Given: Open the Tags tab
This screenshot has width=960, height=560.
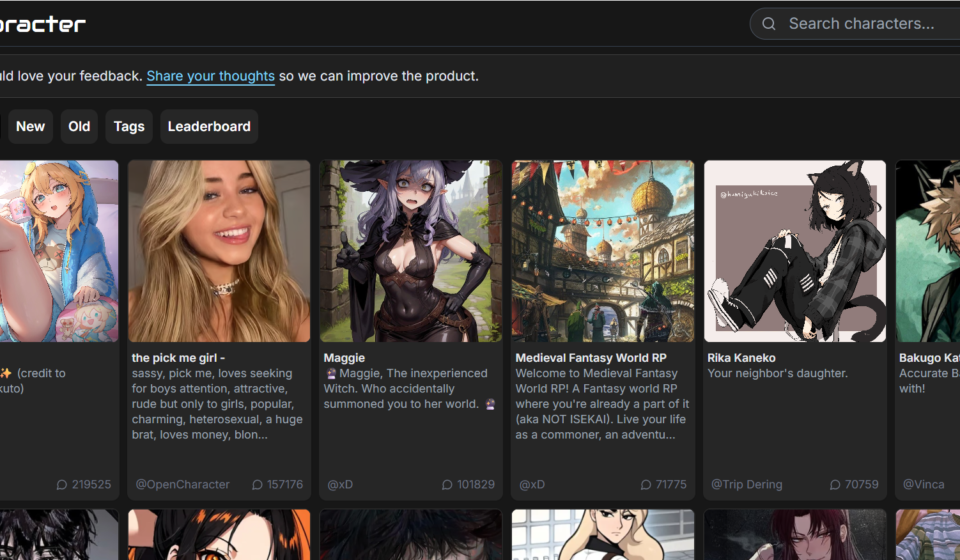Looking at the screenshot, I should pyautogui.click(x=129, y=127).
